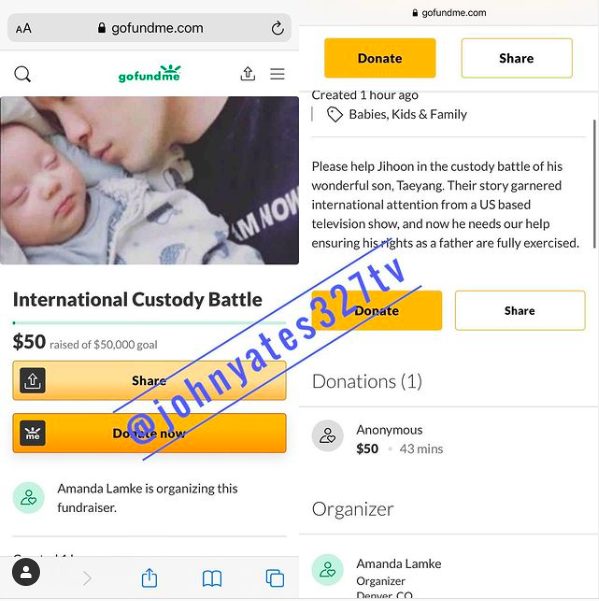Screen dimensions: 599x601
Task: Click the gofundme logo
Action: point(149,74)
